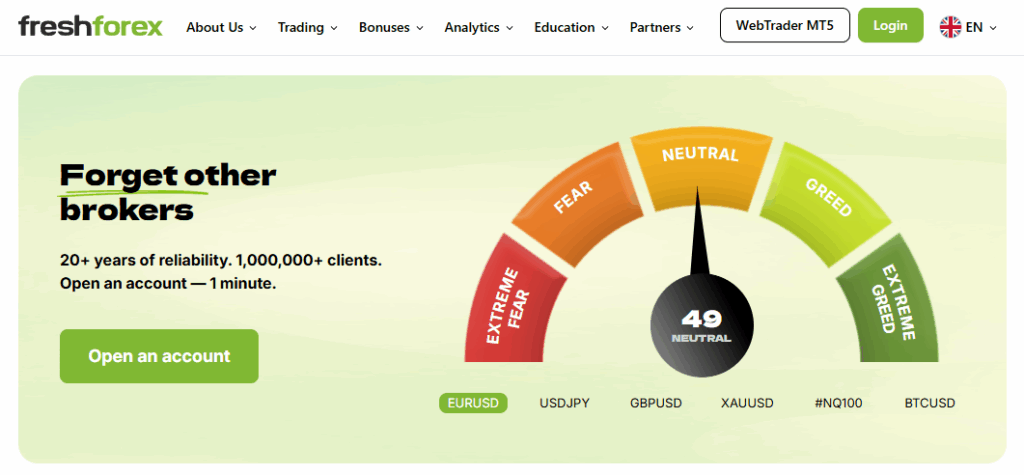Image resolution: width=1024 pixels, height=475 pixels.
Task: Expand the Bonuses menu
Action: pos(391,27)
